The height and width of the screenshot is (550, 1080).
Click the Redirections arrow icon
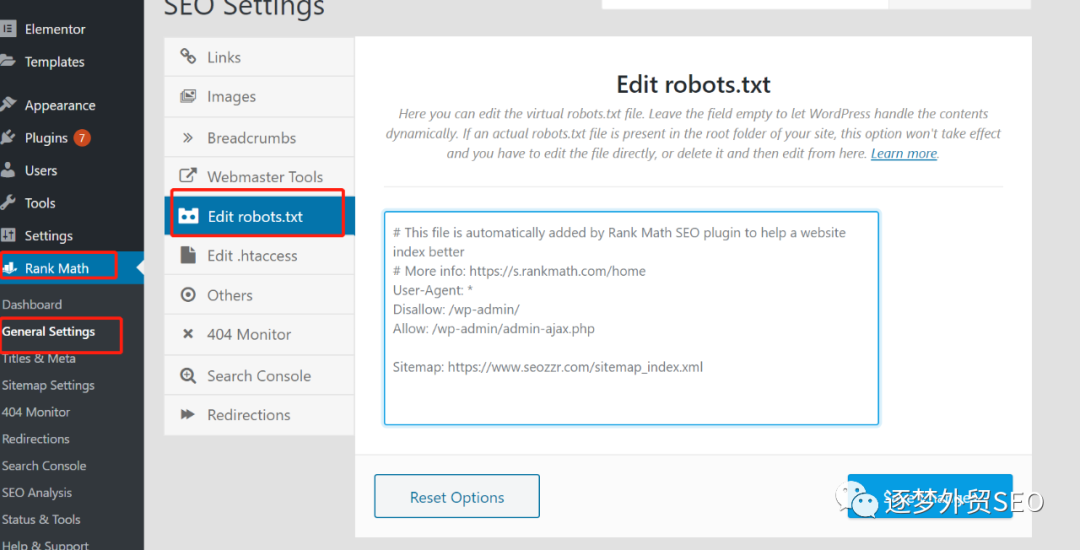point(187,414)
